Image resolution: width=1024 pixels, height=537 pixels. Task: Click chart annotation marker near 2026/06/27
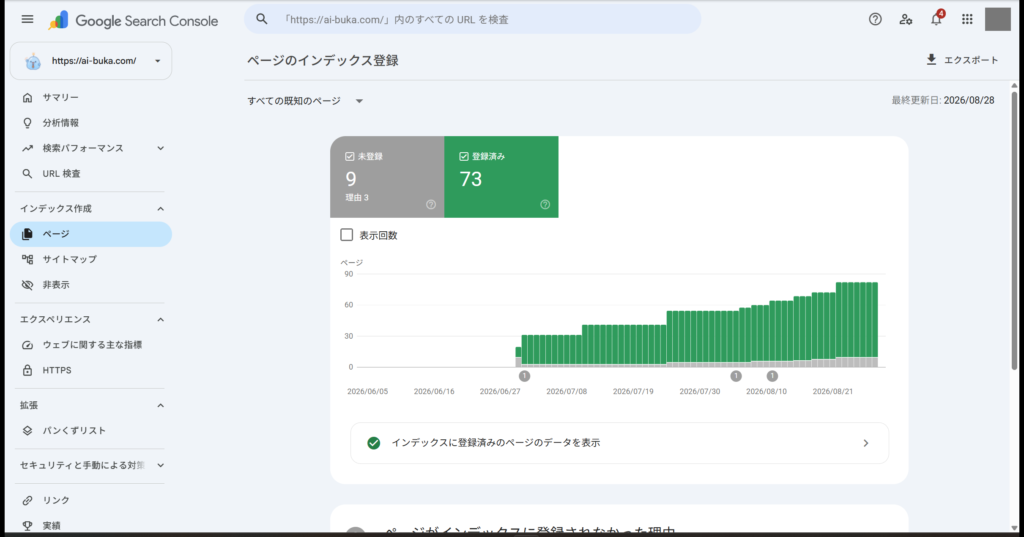click(x=524, y=376)
